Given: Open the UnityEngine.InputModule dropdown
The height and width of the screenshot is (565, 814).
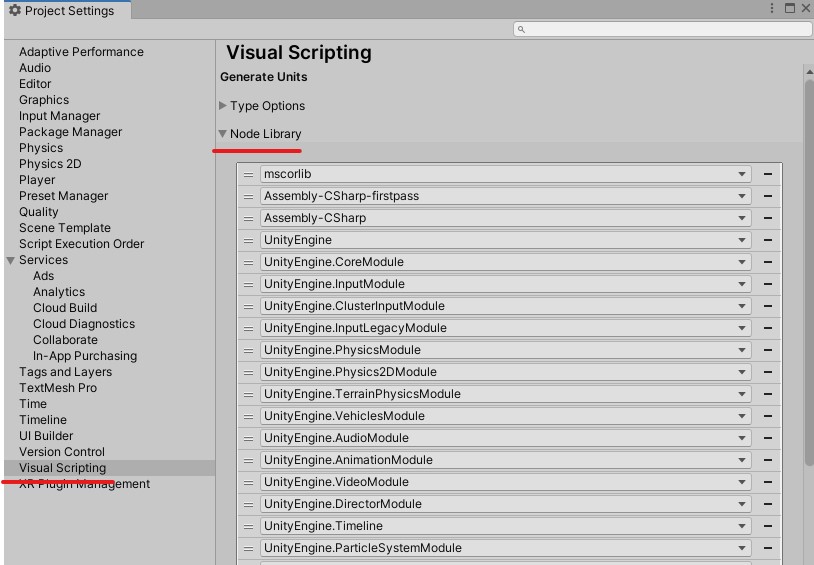Looking at the screenshot, I should (506, 284).
